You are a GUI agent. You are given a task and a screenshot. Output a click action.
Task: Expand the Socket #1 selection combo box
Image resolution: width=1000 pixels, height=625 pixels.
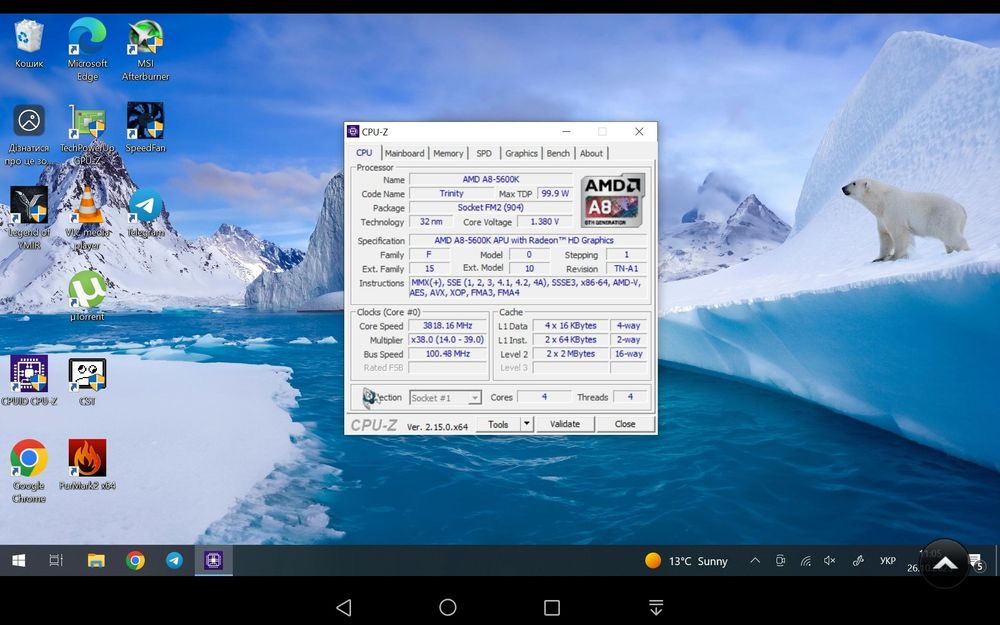click(445, 398)
